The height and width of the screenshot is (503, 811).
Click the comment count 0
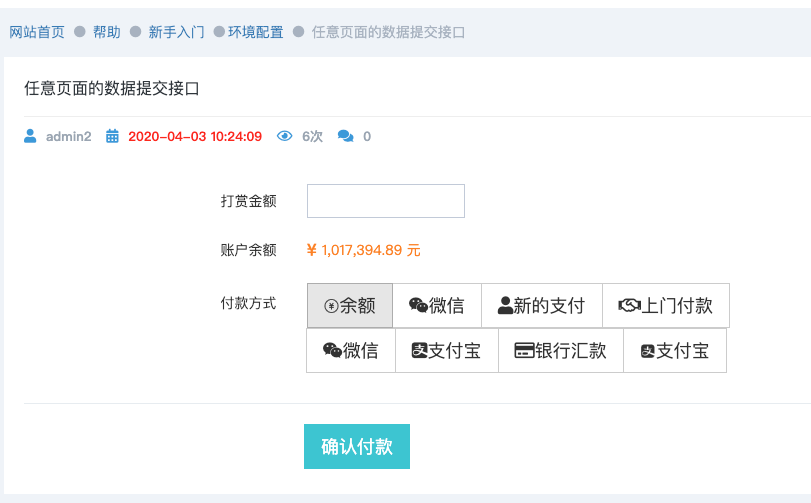pyautogui.click(x=367, y=136)
